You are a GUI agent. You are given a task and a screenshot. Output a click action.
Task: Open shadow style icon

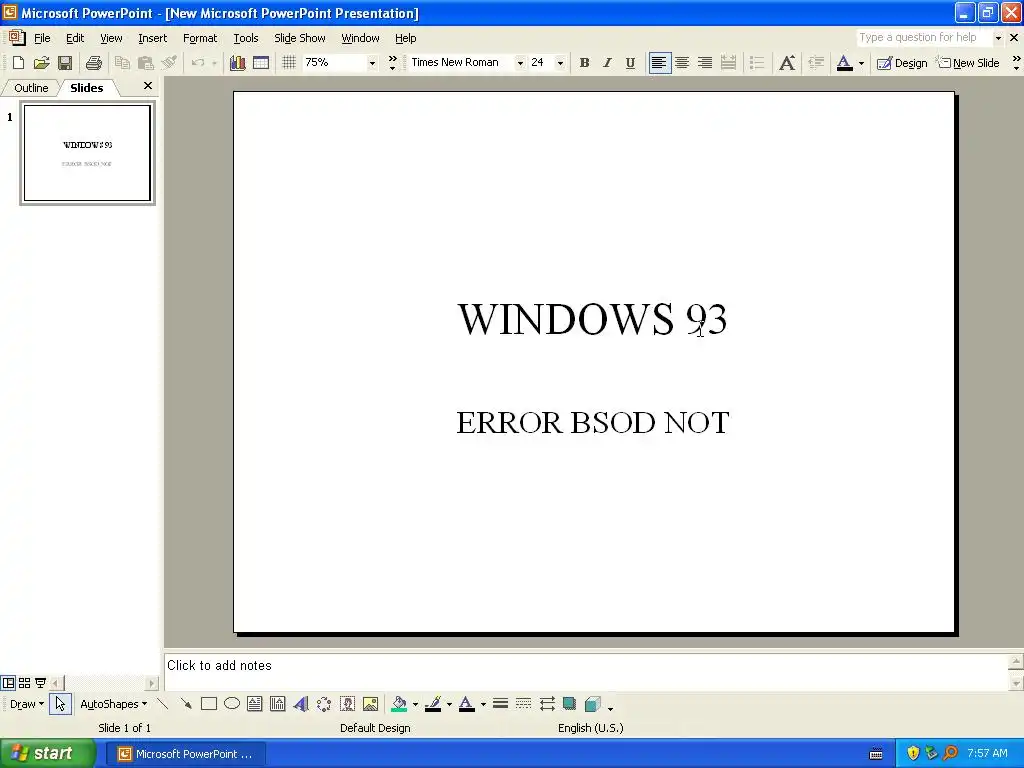click(x=569, y=704)
